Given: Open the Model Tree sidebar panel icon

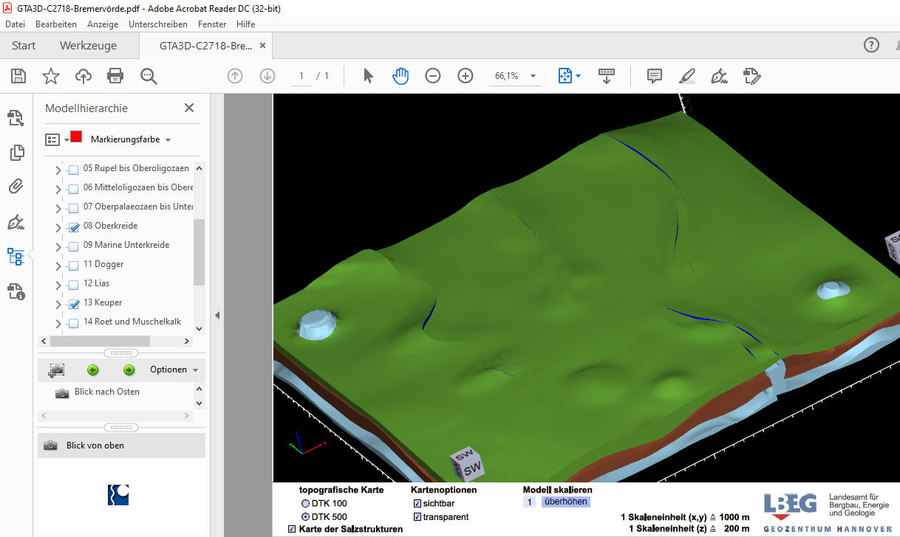Looking at the screenshot, I should [15, 256].
